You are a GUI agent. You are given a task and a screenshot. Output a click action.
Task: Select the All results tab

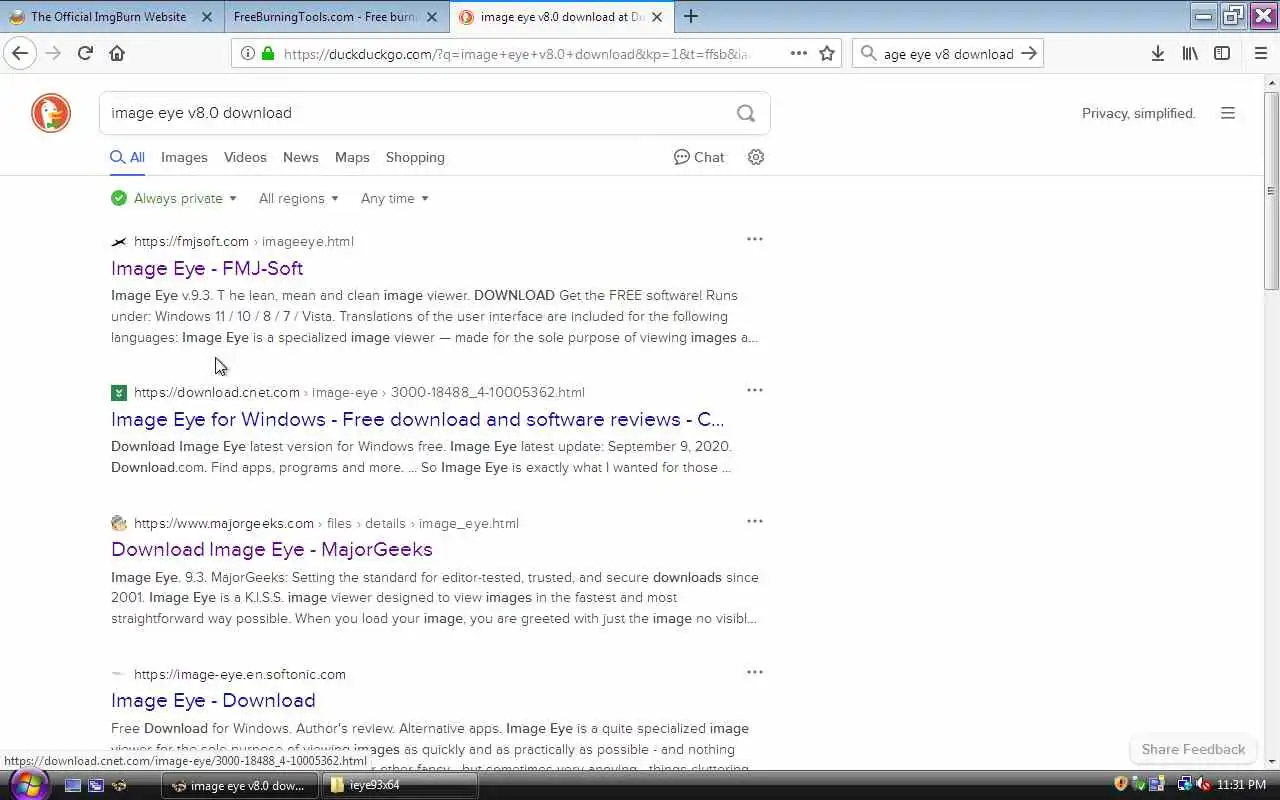click(128, 158)
